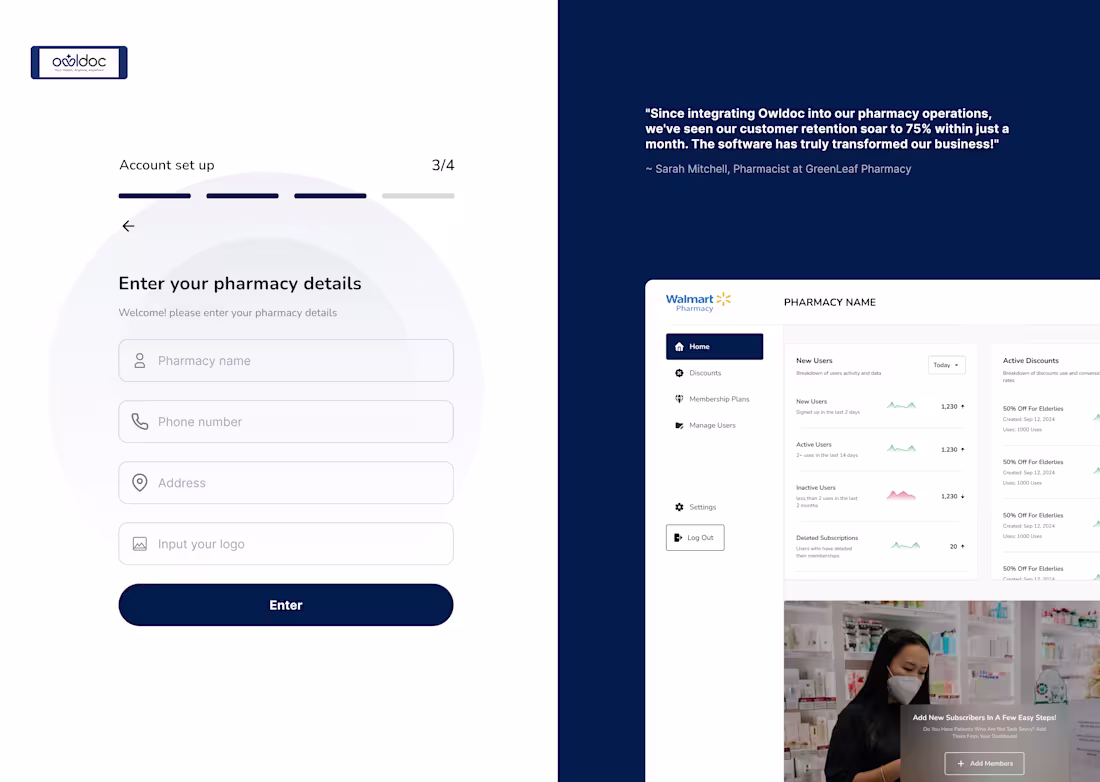The image size is (1100, 782).
Task: Click the image icon in logo field
Action: click(x=140, y=544)
